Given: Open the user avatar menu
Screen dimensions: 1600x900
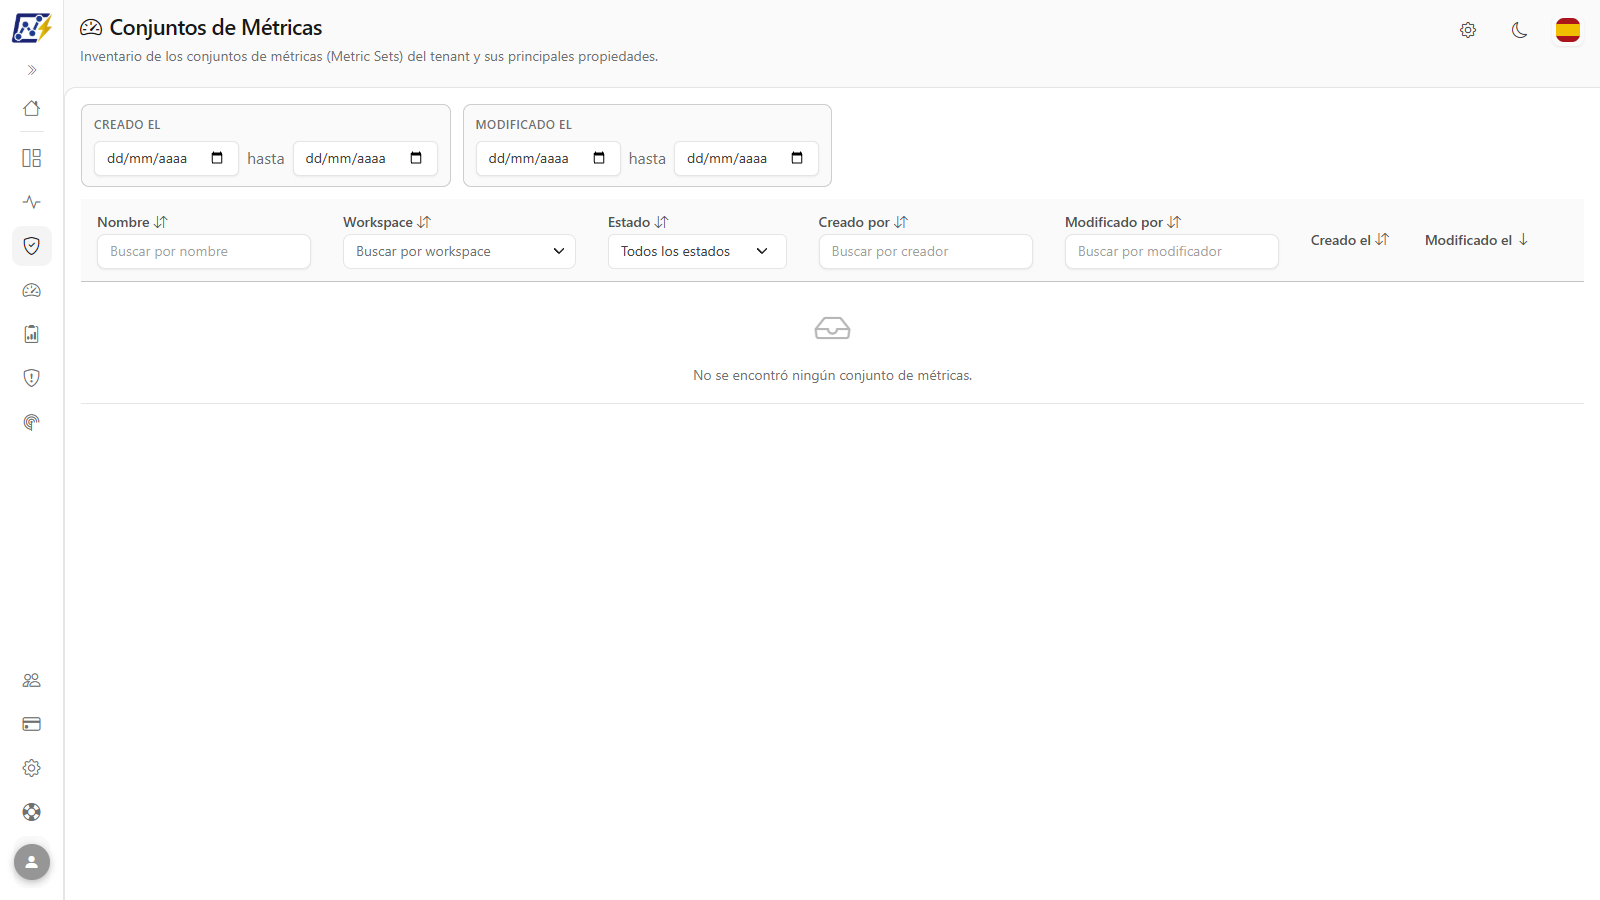Looking at the screenshot, I should 32,862.
